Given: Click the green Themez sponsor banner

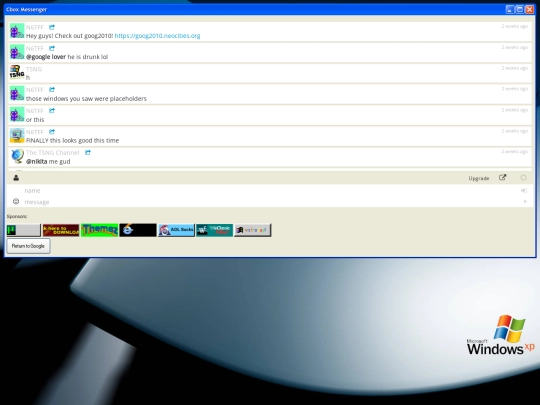Looking at the screenshot, I should [100, 230].
